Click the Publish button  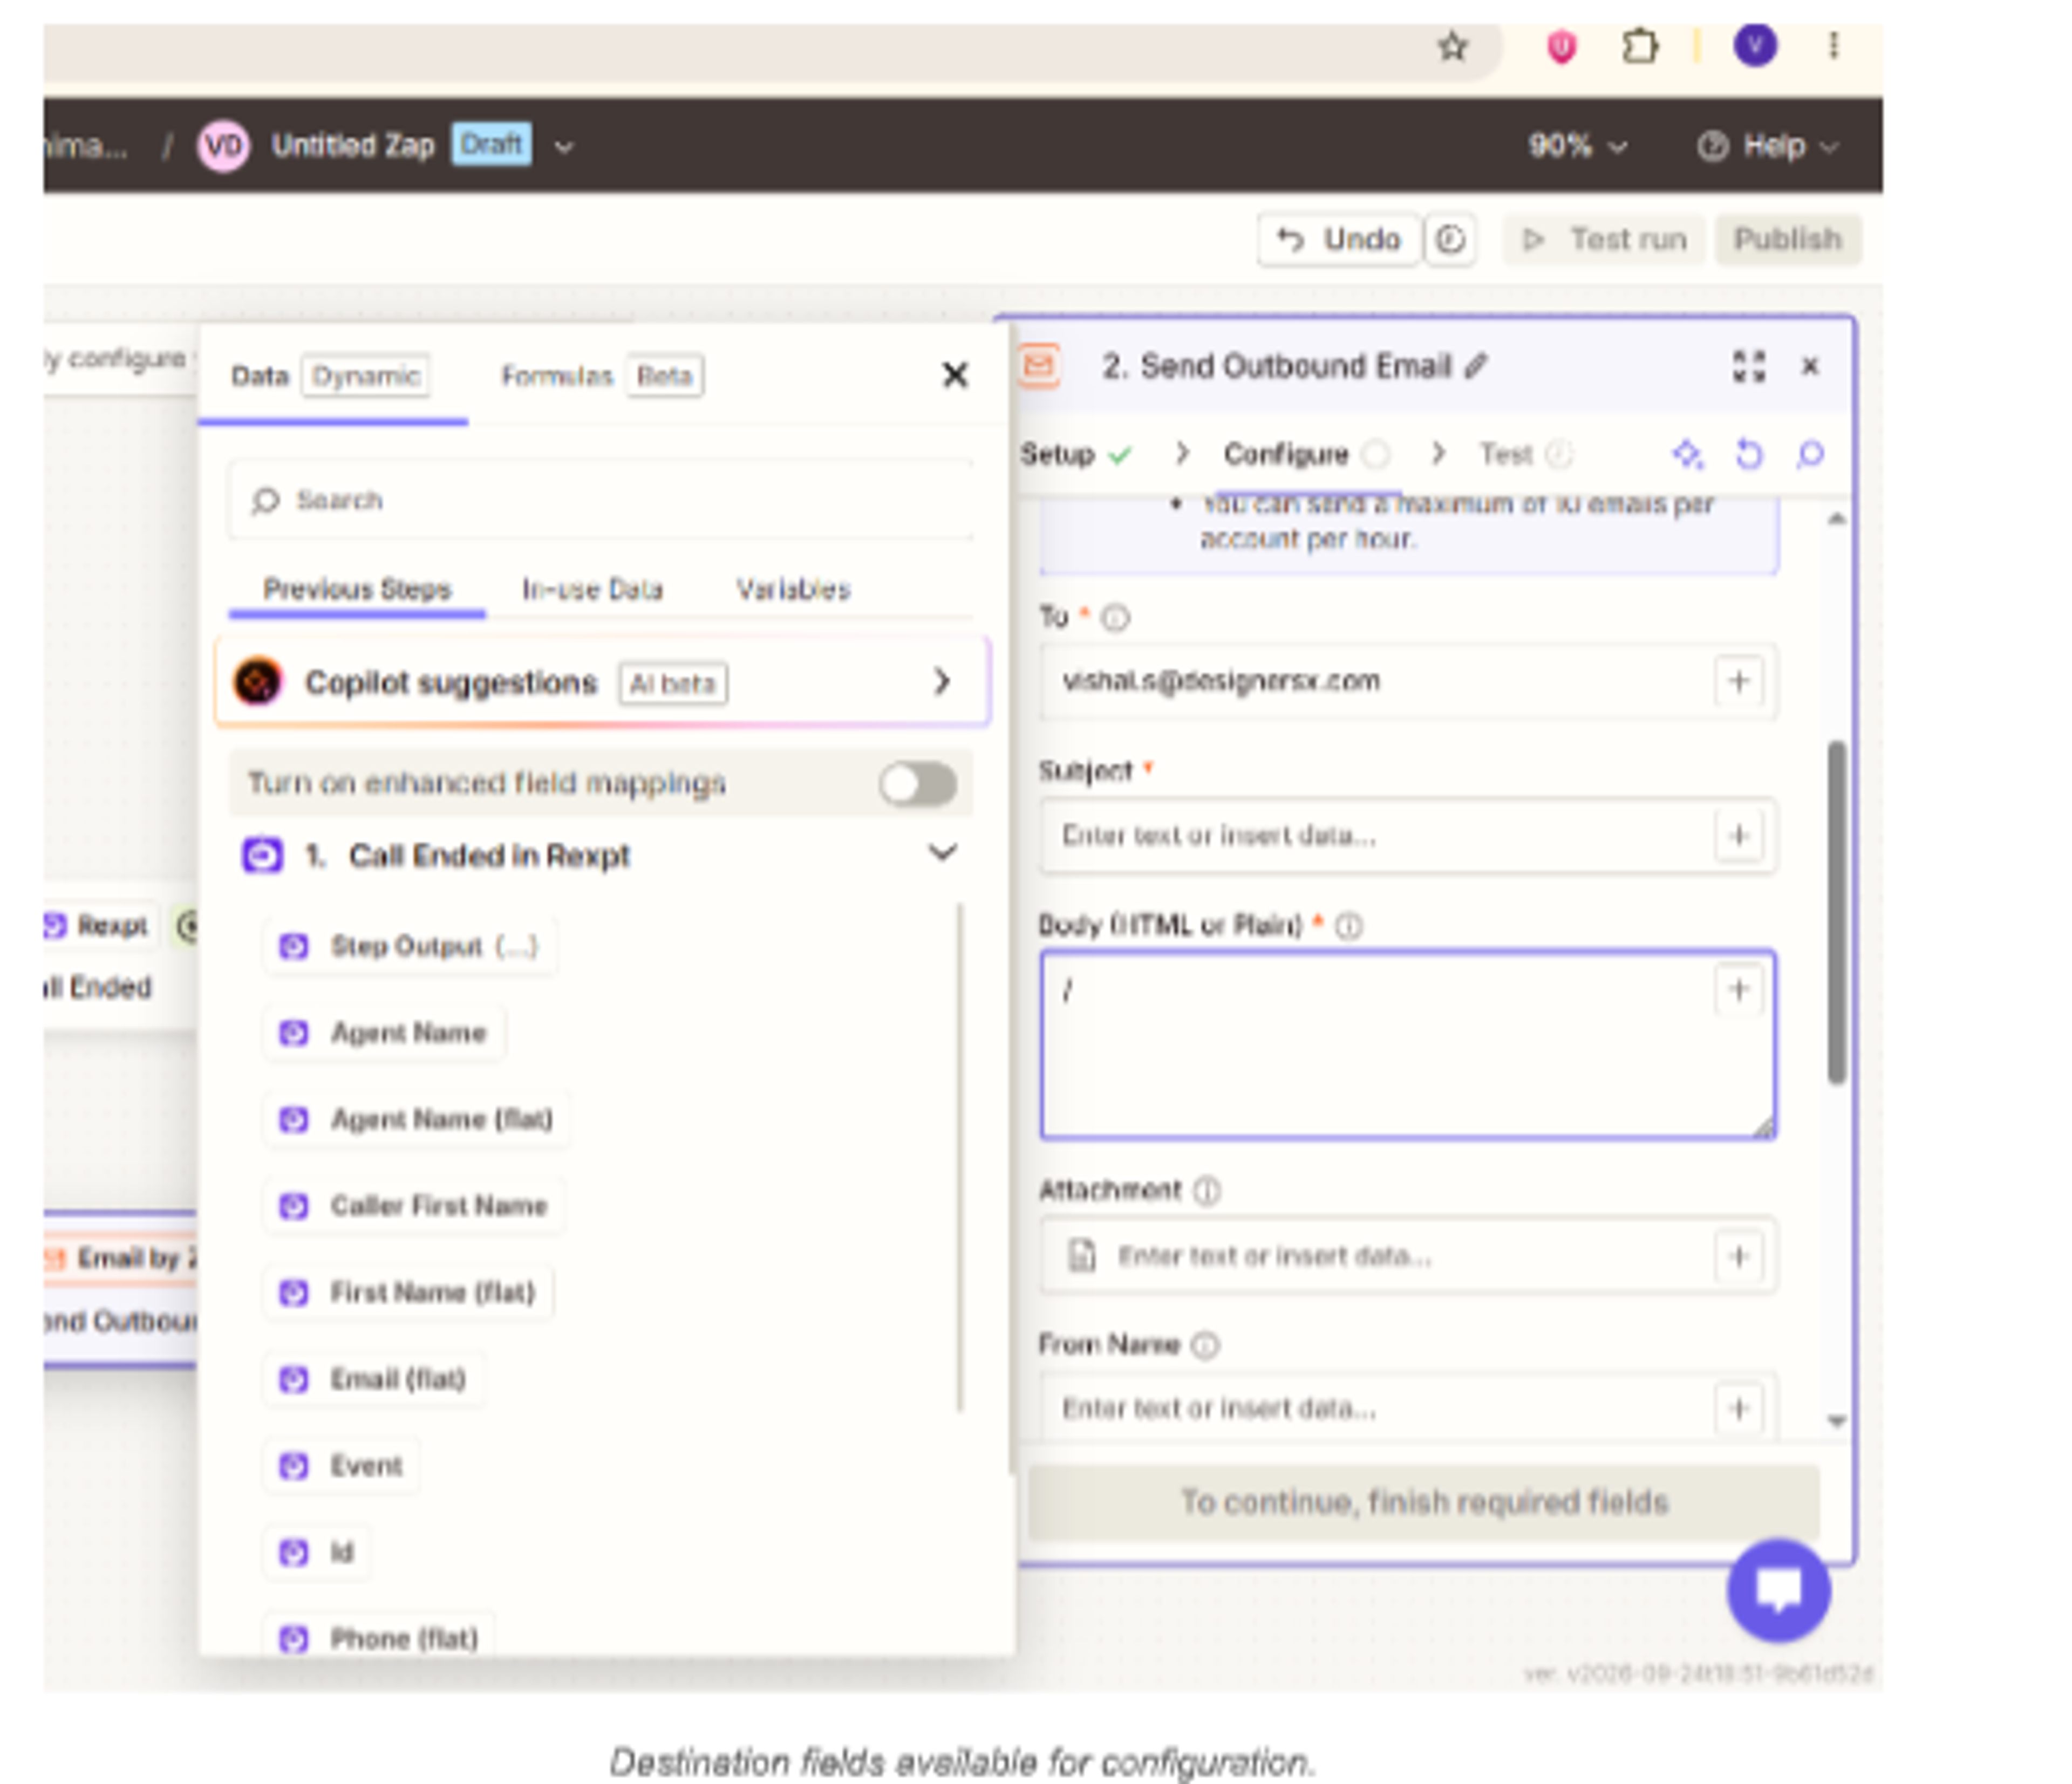[x=1787, y=239]
